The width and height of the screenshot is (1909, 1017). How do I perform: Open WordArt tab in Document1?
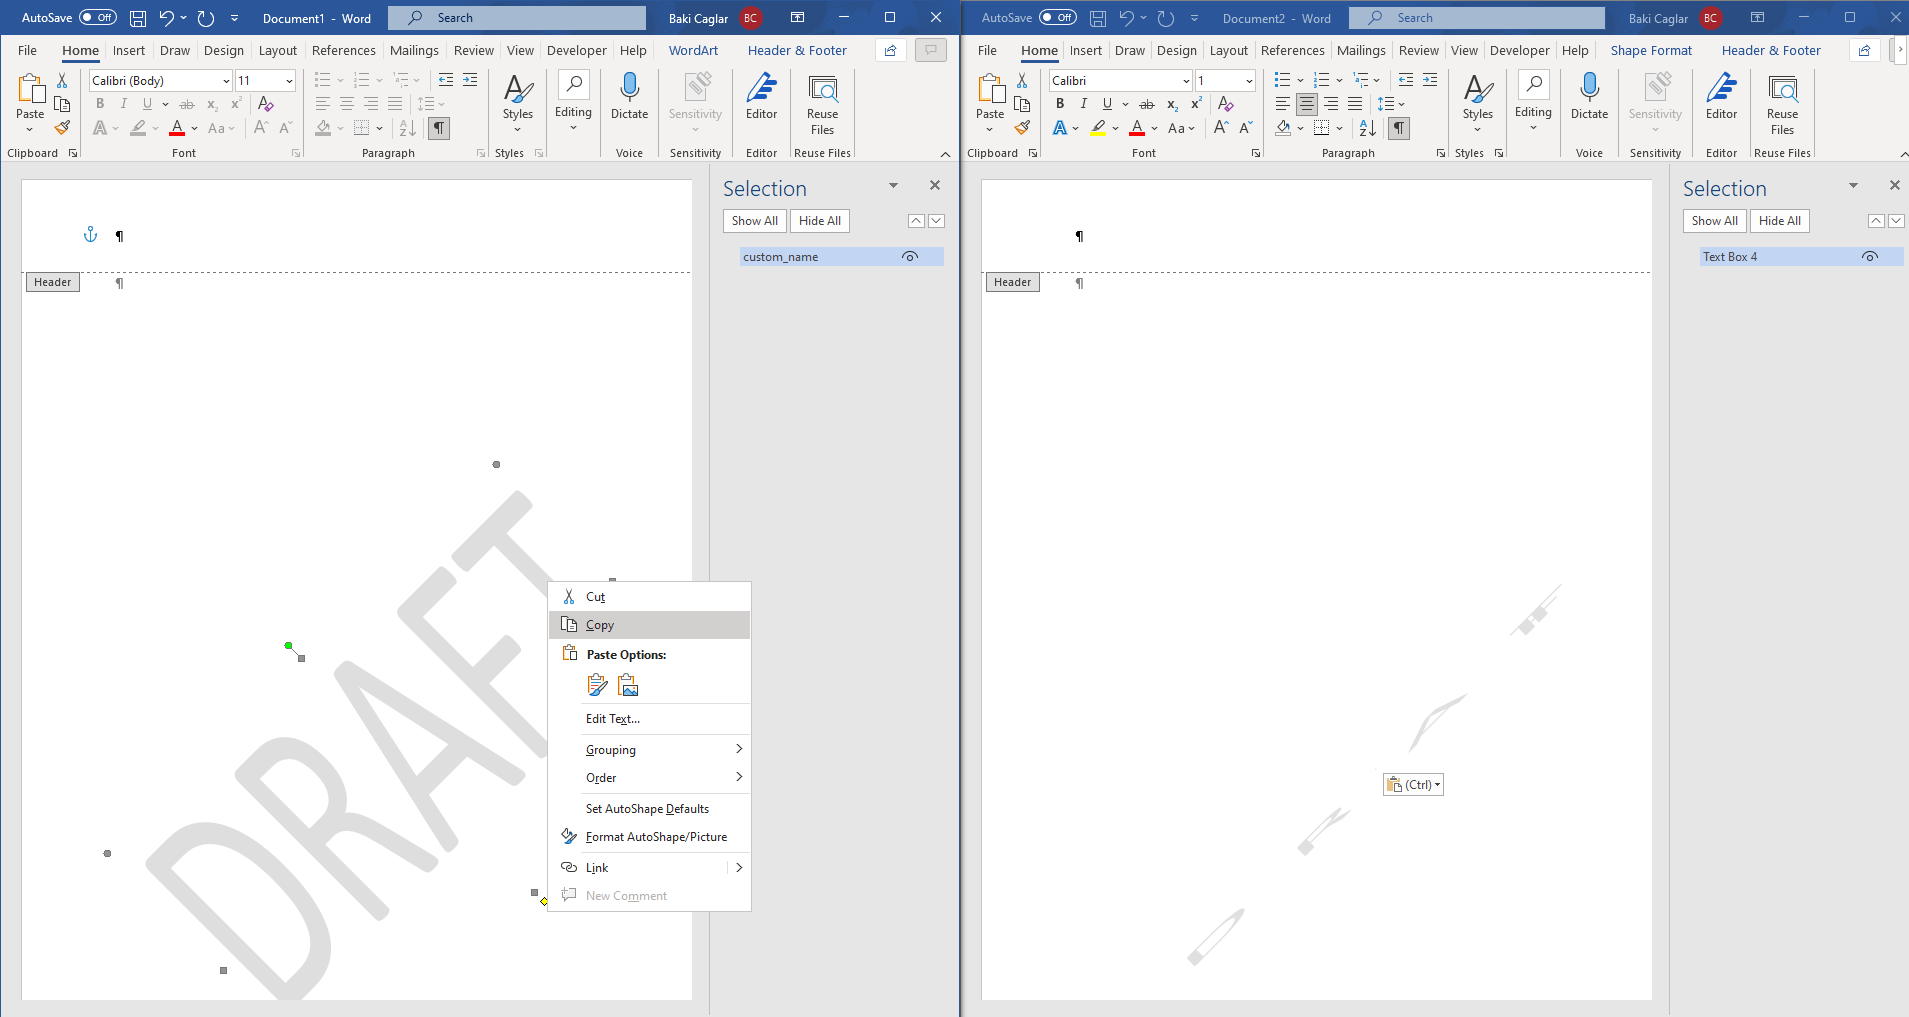693,51
